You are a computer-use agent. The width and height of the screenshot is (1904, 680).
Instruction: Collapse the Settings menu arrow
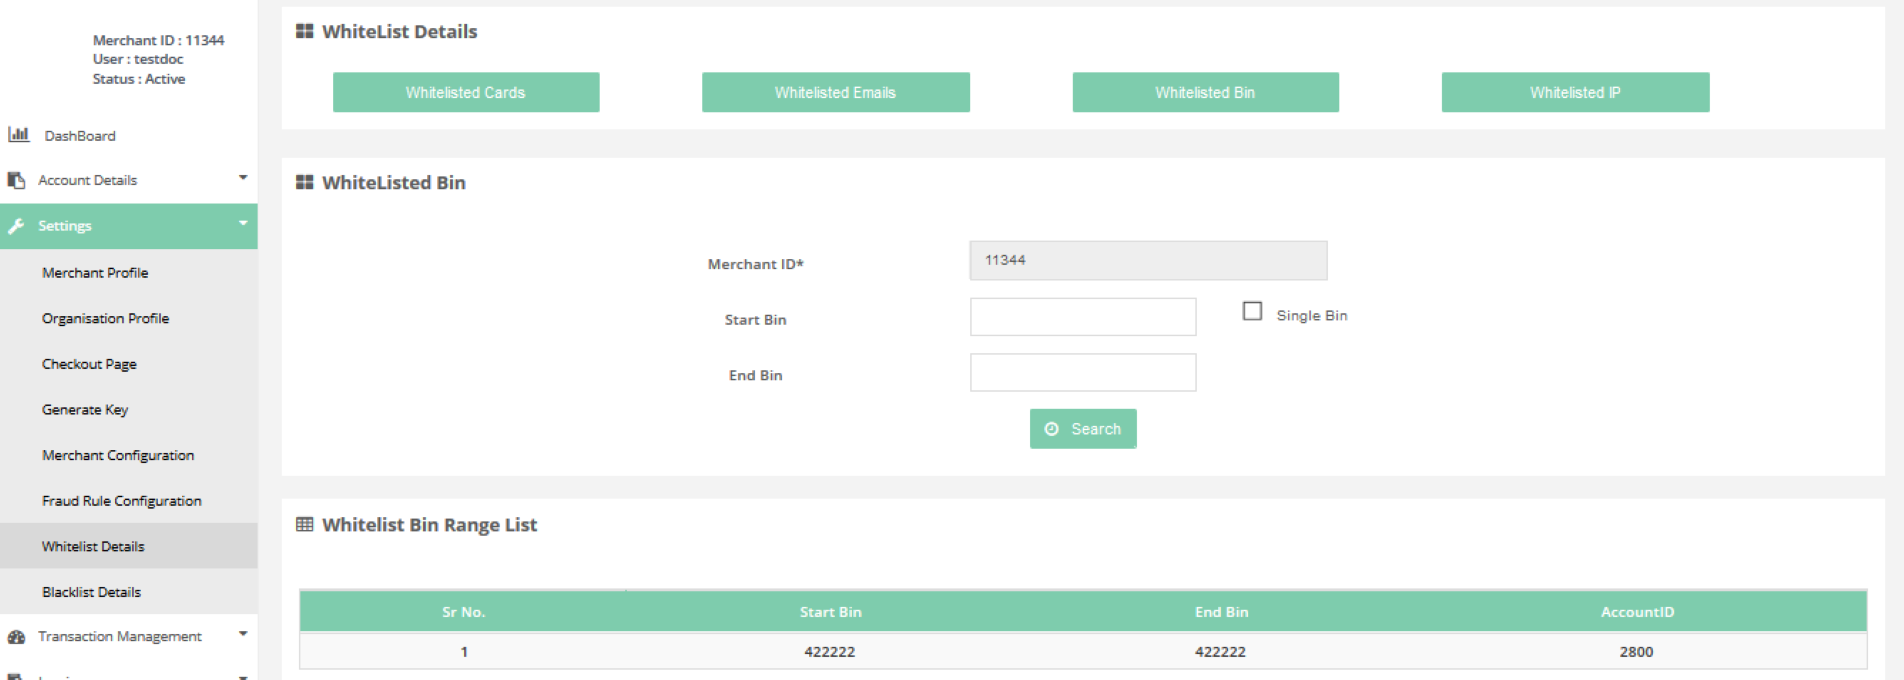(243, 224)
